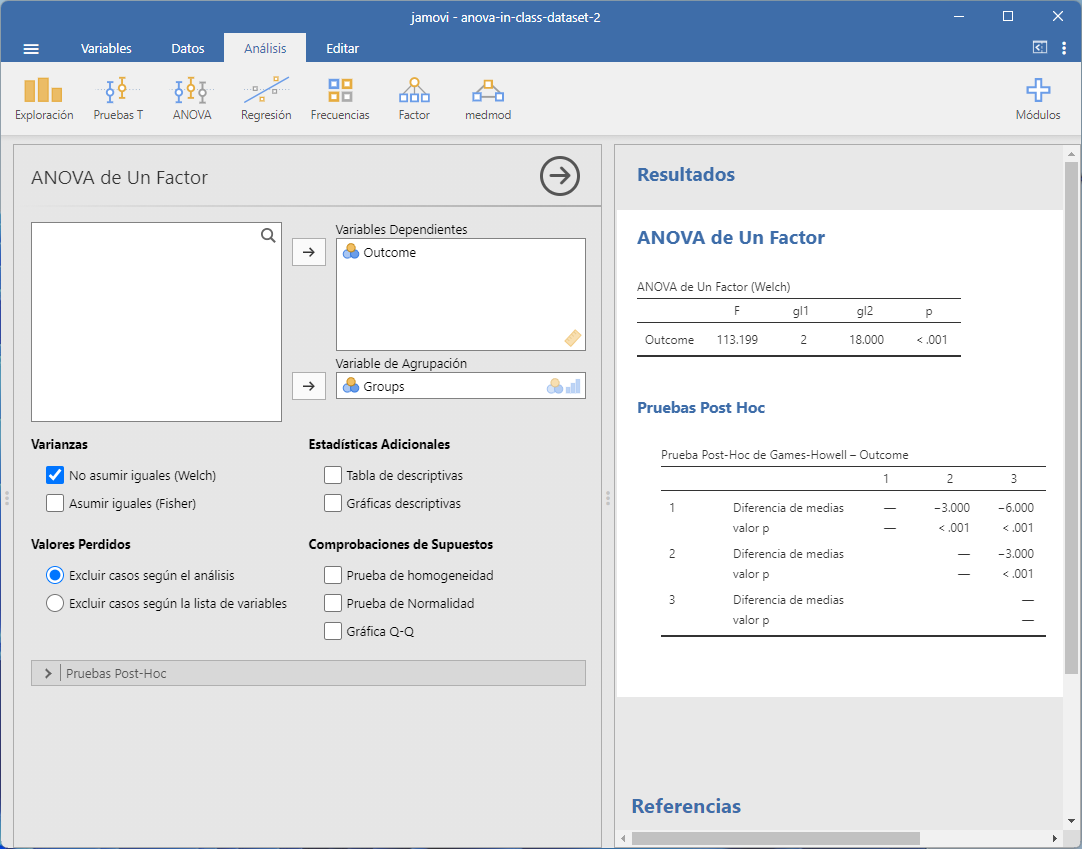Enable Asumir iguales (Fisher) checkbox
1082x849 pixels.
(55, 504)
